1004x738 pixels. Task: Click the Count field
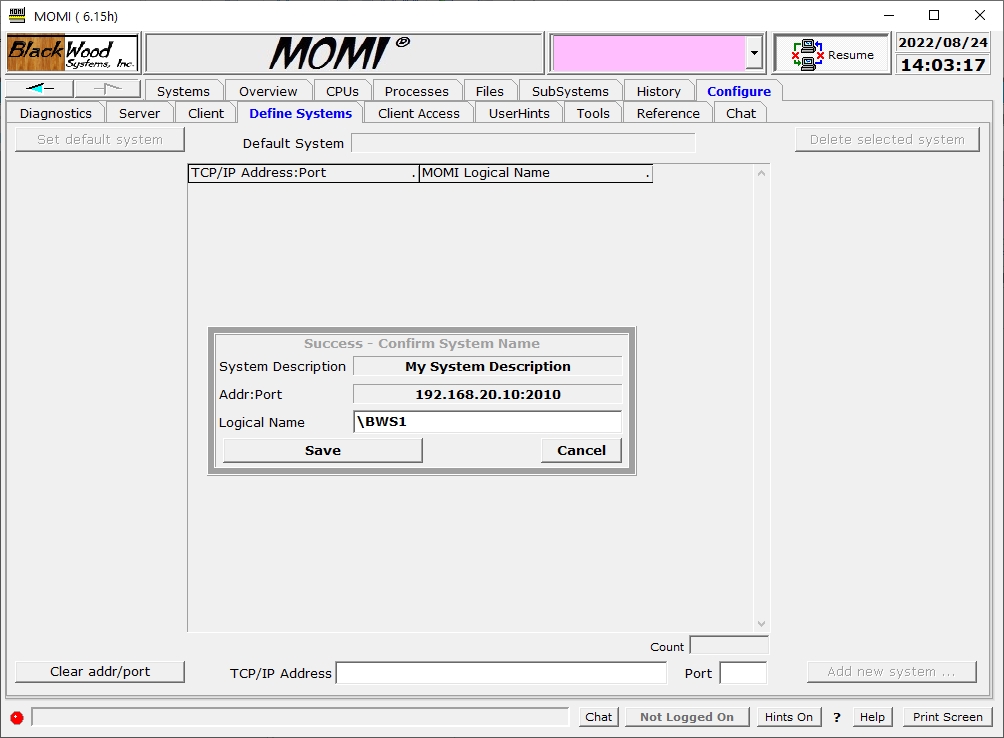point(729,645)
